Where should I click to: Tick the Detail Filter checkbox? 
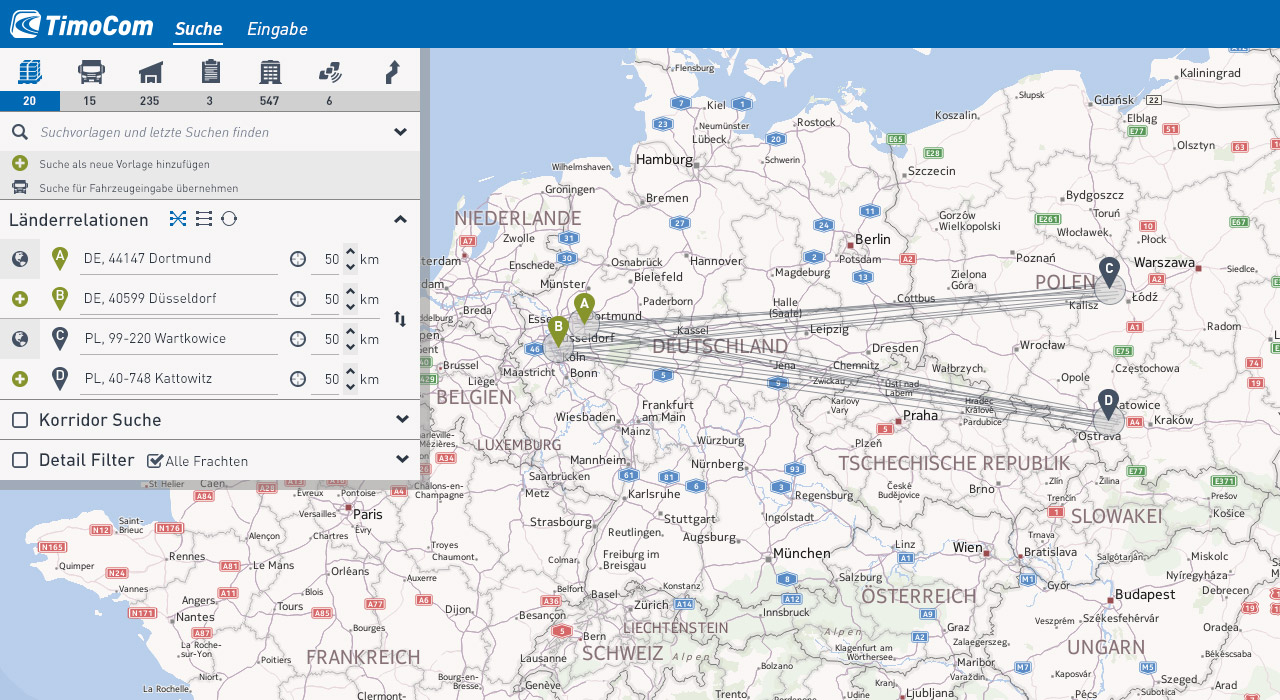(x=20, y=460)
